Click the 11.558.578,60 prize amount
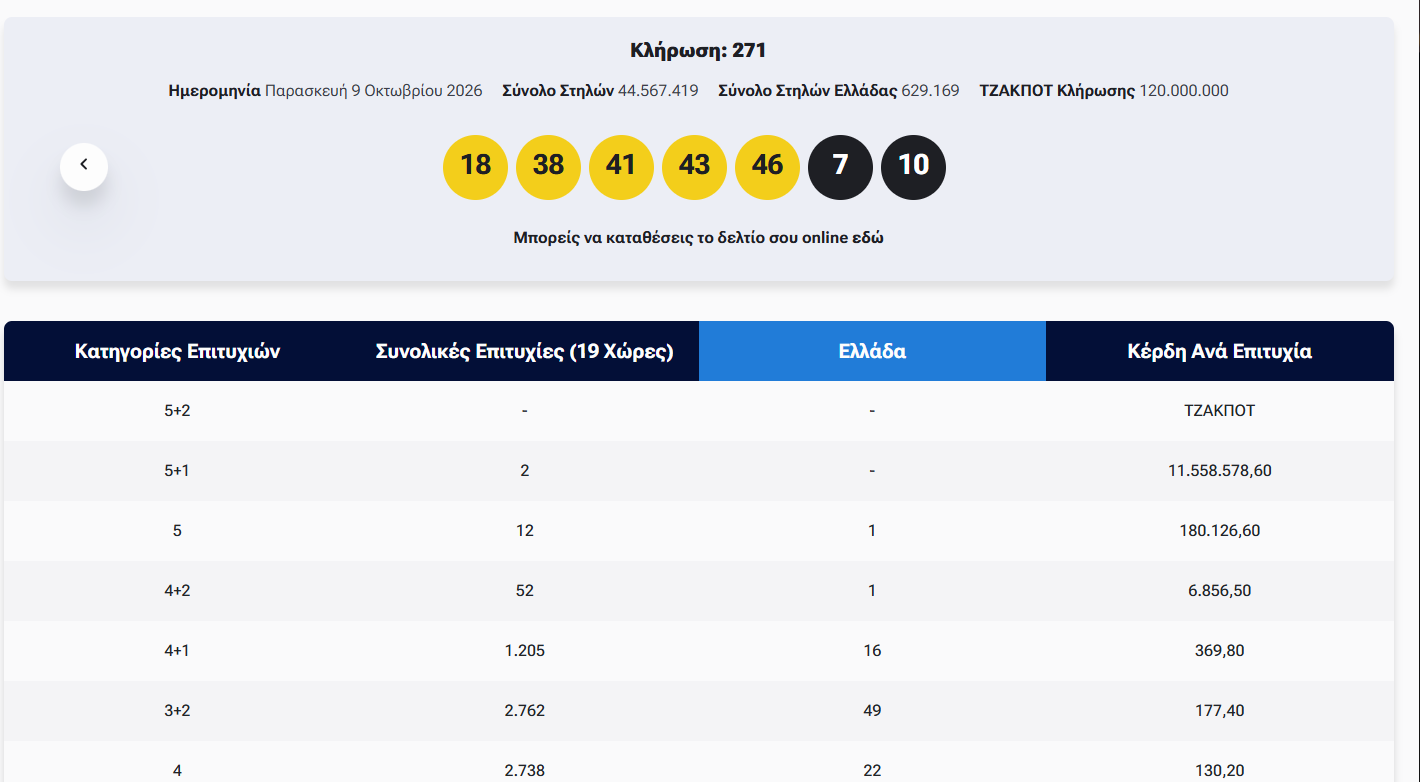Viewport: 1420px width, 782px height. pos(1220,470)
